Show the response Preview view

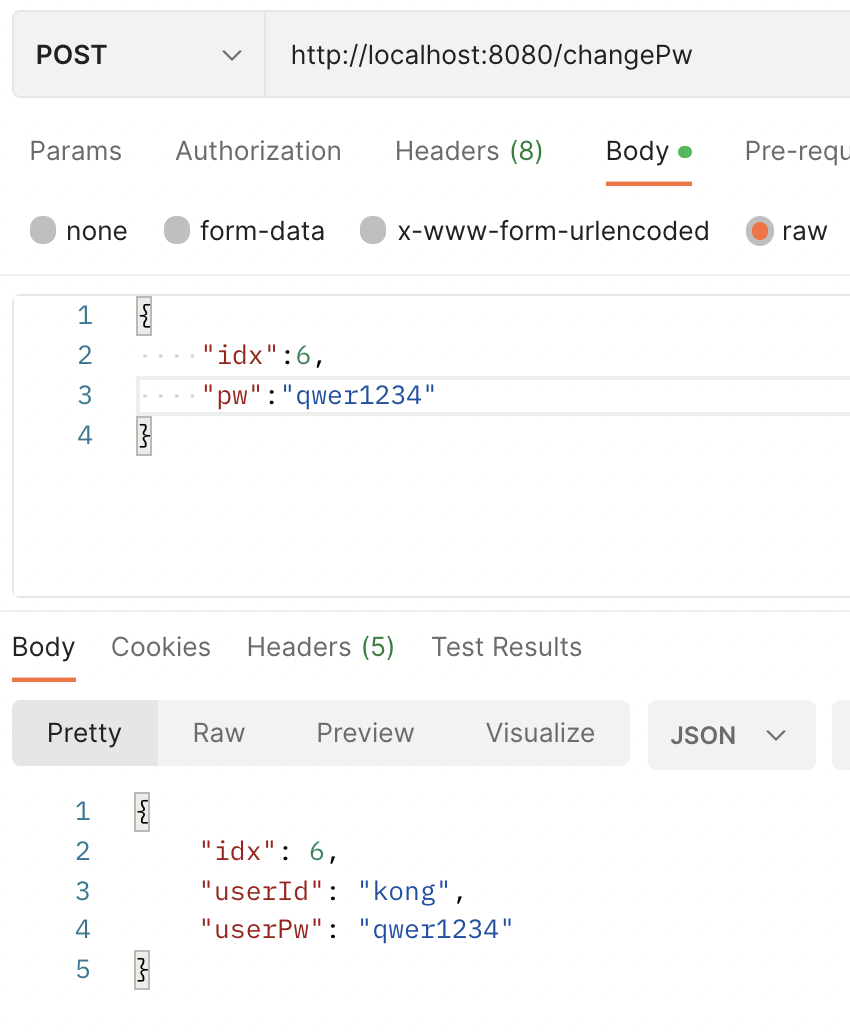(365, 733)
